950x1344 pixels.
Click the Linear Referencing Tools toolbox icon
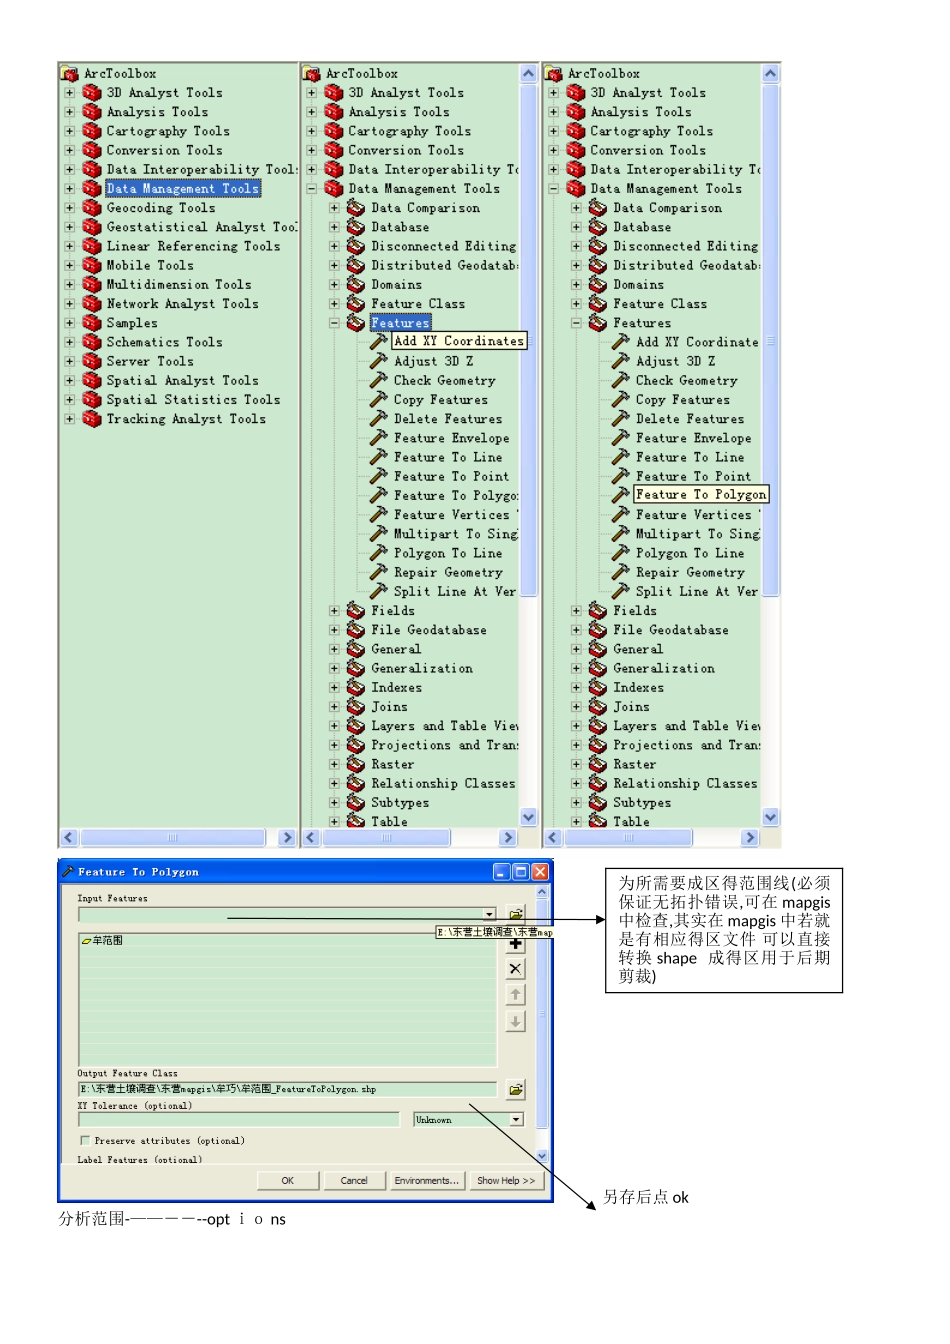pyautogui.click(x=92, y=246)
